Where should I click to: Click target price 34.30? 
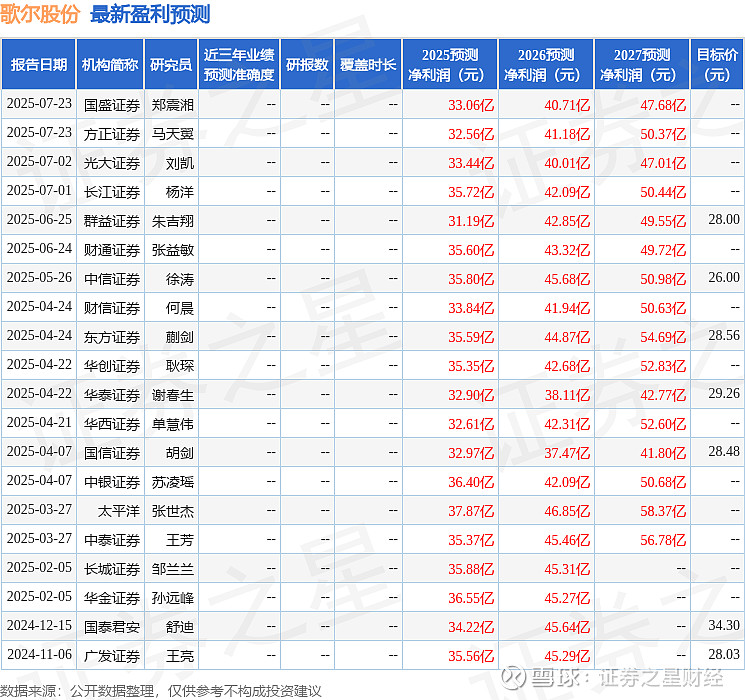click(724, 625)
